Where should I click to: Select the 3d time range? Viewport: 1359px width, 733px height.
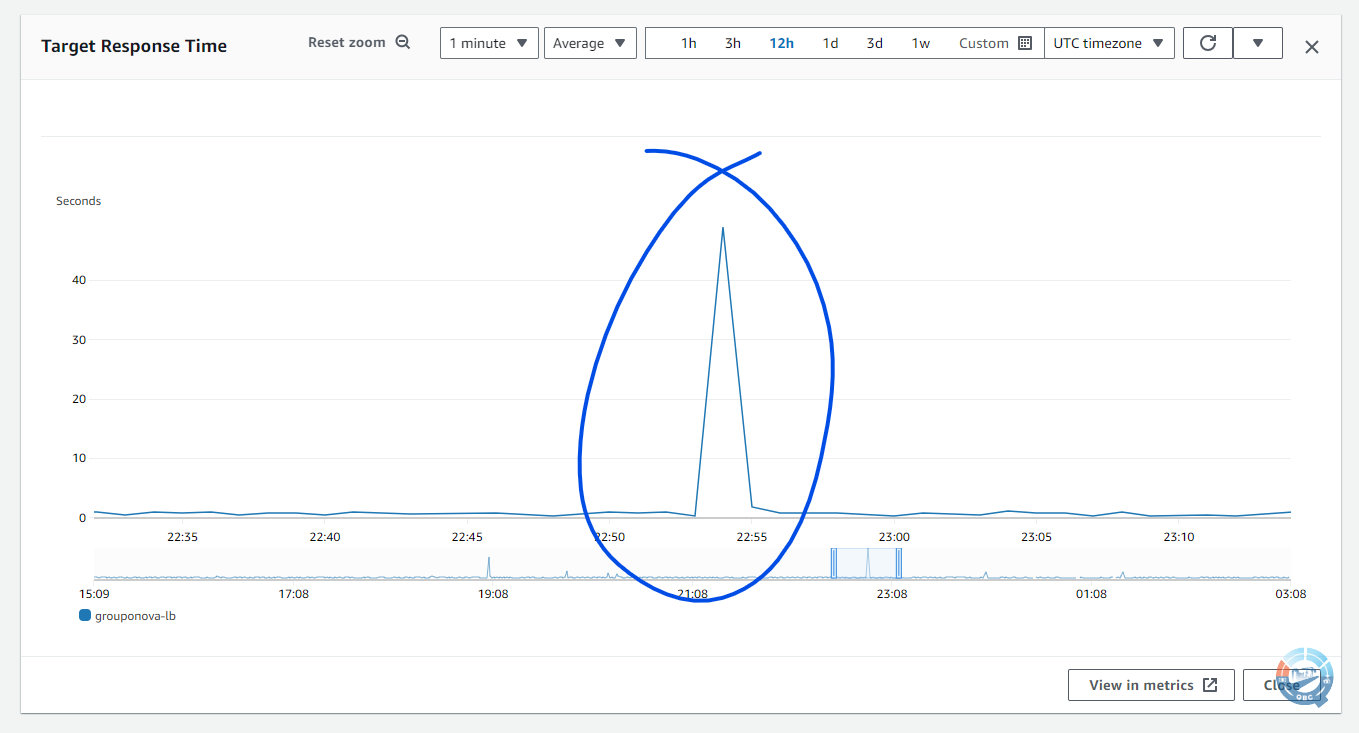point(875,43)
